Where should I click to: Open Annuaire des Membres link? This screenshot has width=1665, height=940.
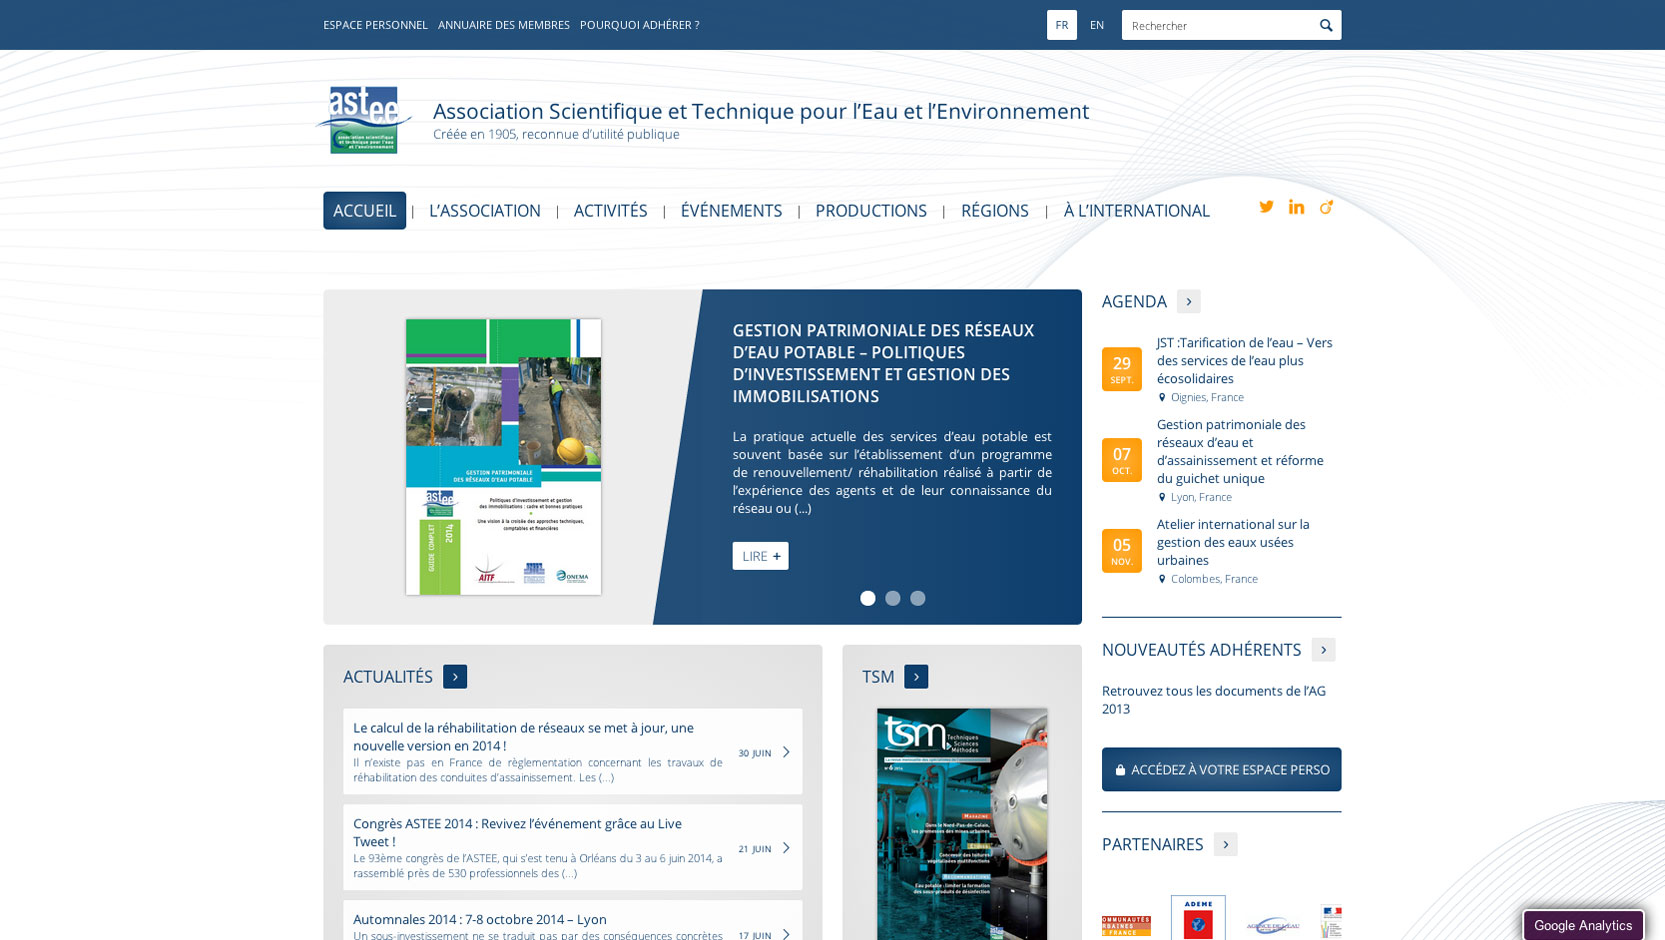click(504, 25)
